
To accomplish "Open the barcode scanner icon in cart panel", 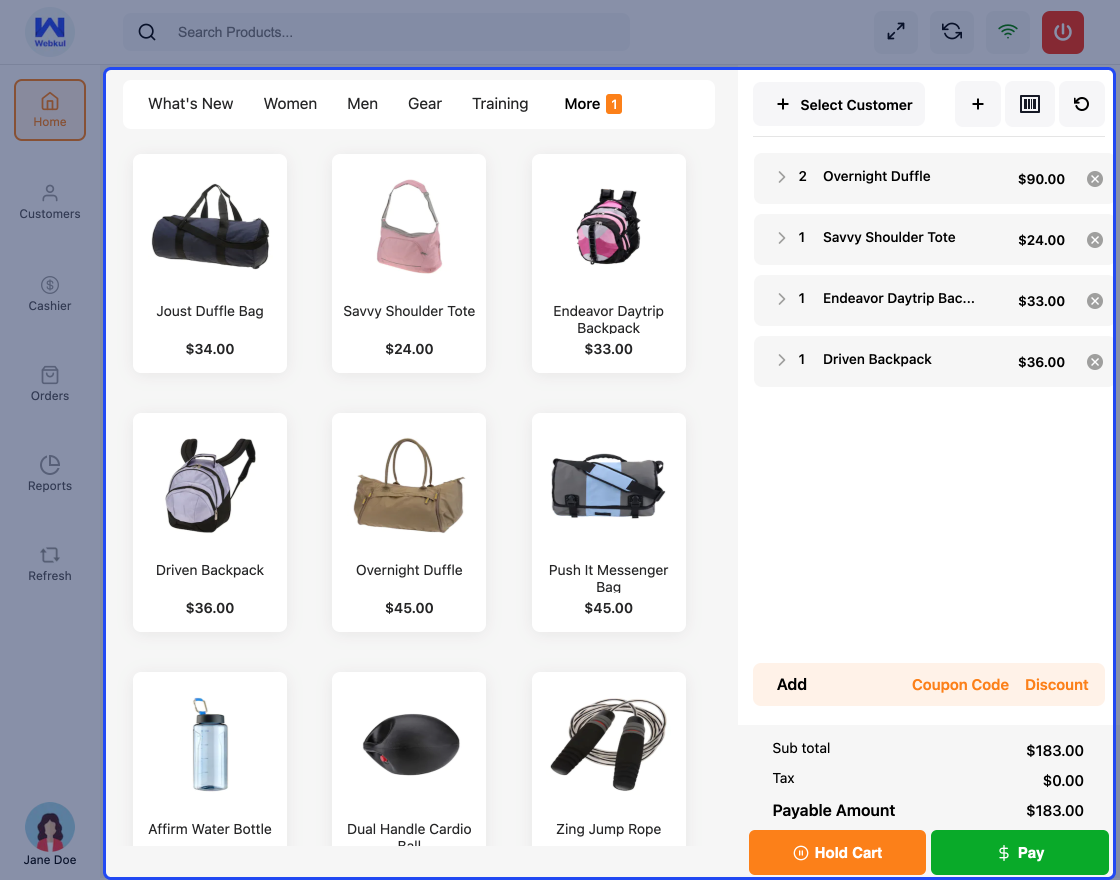I will click(1030, 104).
